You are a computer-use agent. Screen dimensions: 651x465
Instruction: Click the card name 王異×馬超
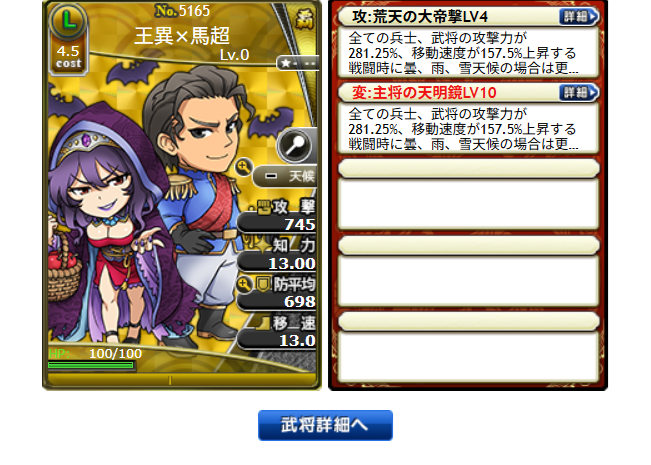(x=182, y=36)
